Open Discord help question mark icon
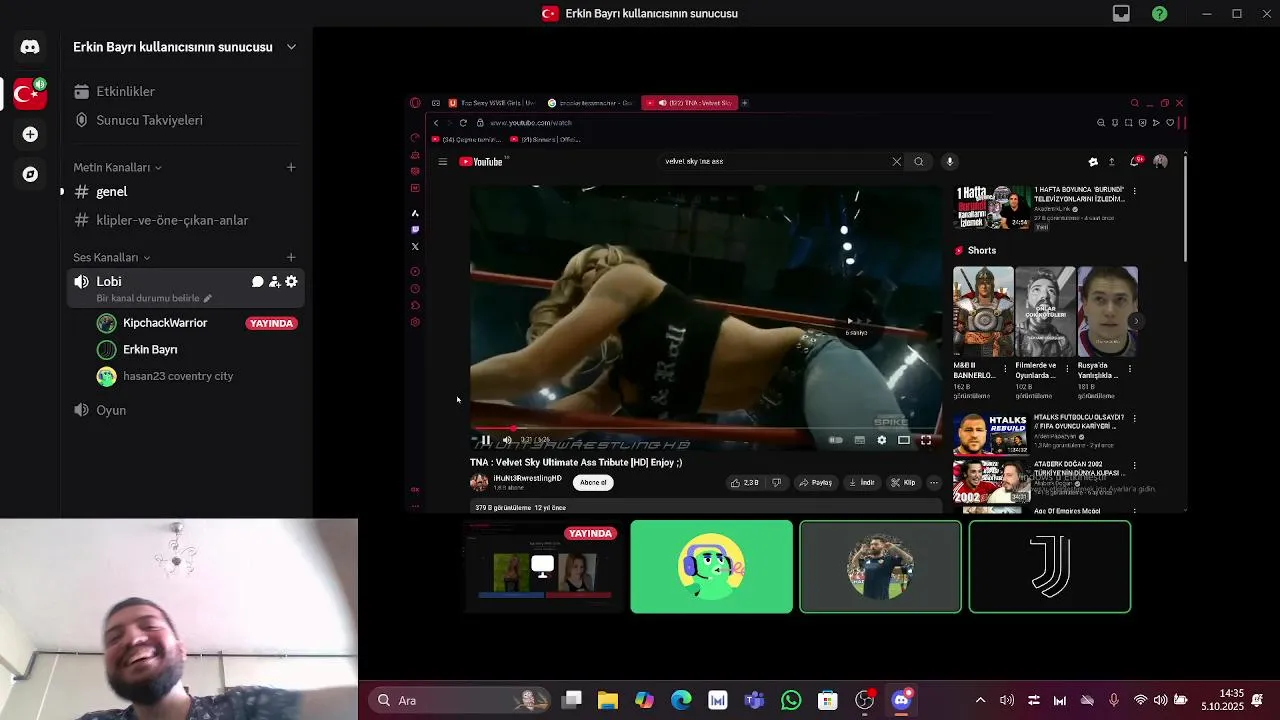Viewport: 1280px width, 720px height. [x=1159, y=14]
